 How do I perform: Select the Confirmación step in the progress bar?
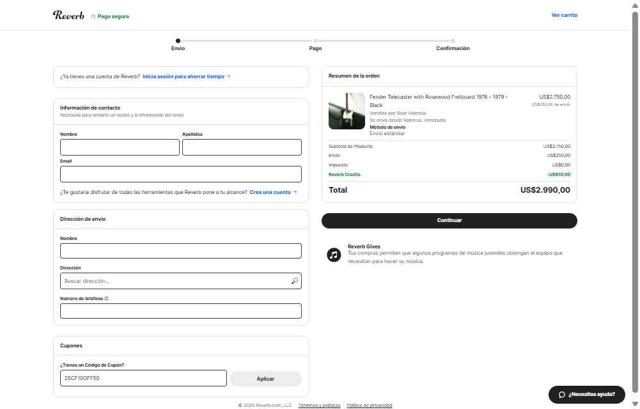click(x=452, y=47)
